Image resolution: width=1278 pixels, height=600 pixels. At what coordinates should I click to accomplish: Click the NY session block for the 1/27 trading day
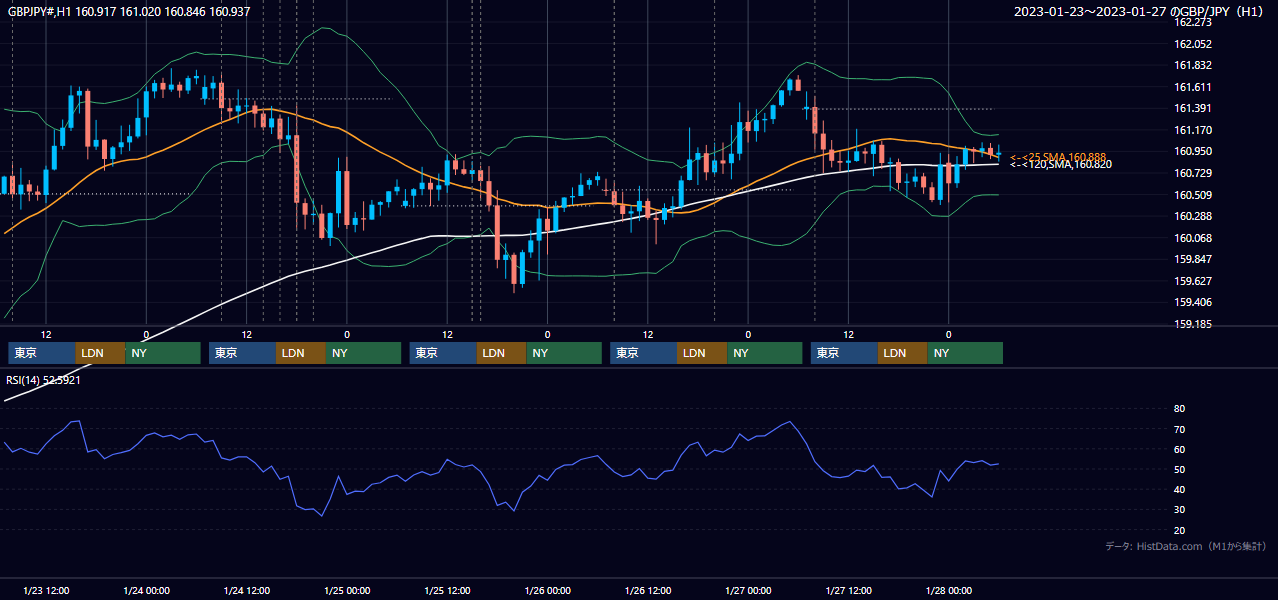tap(965, 353)
